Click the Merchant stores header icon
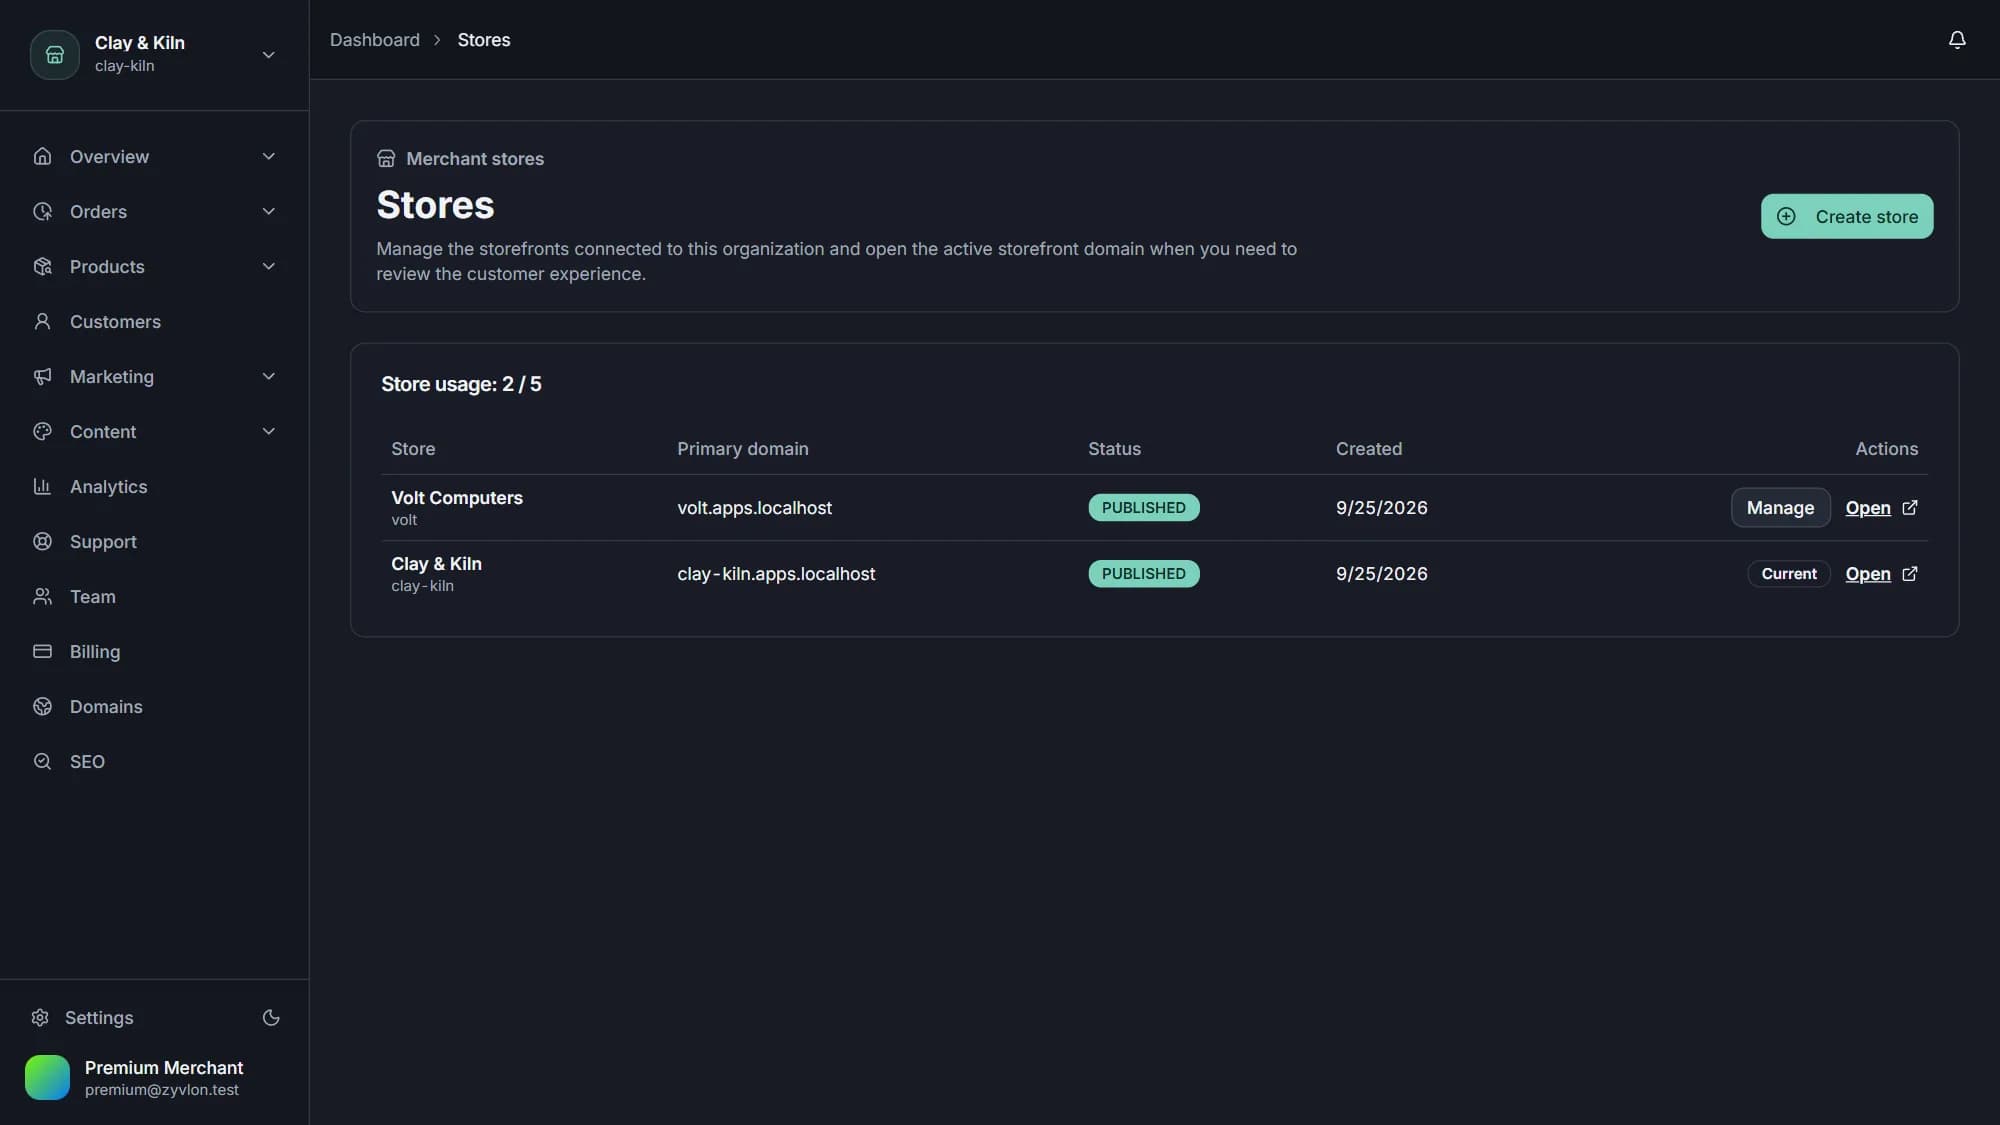This screenshot has height=1125, width=2000. 386,158
